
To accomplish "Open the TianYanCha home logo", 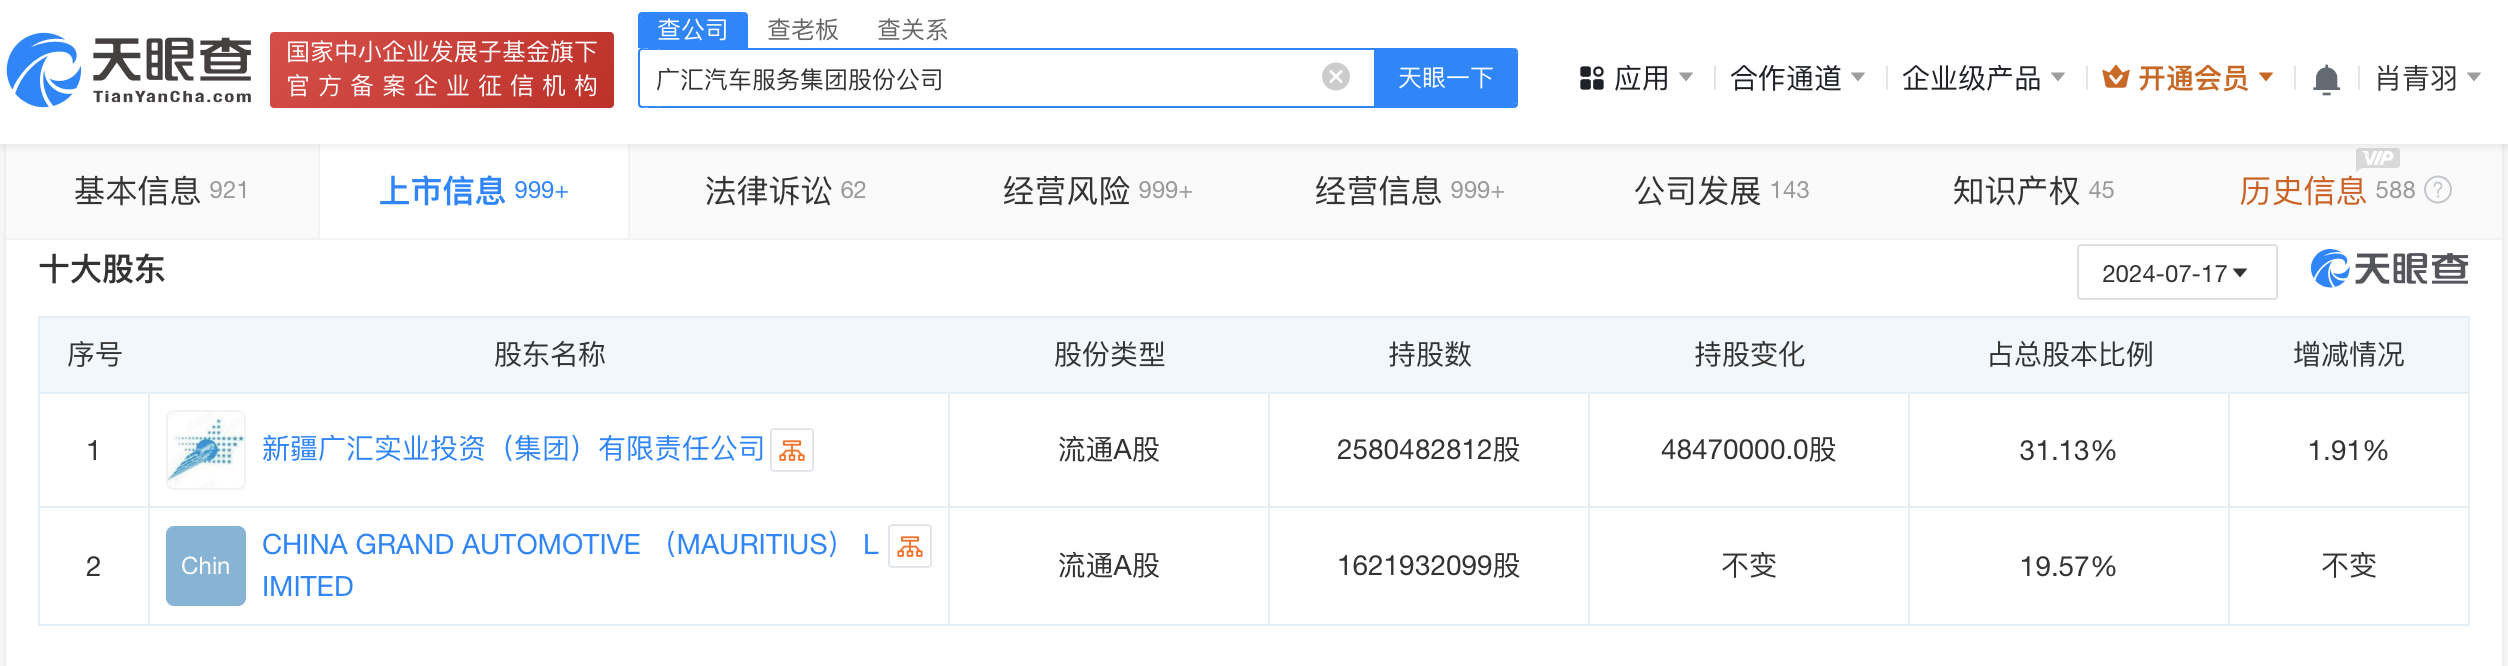I will 129,70.
